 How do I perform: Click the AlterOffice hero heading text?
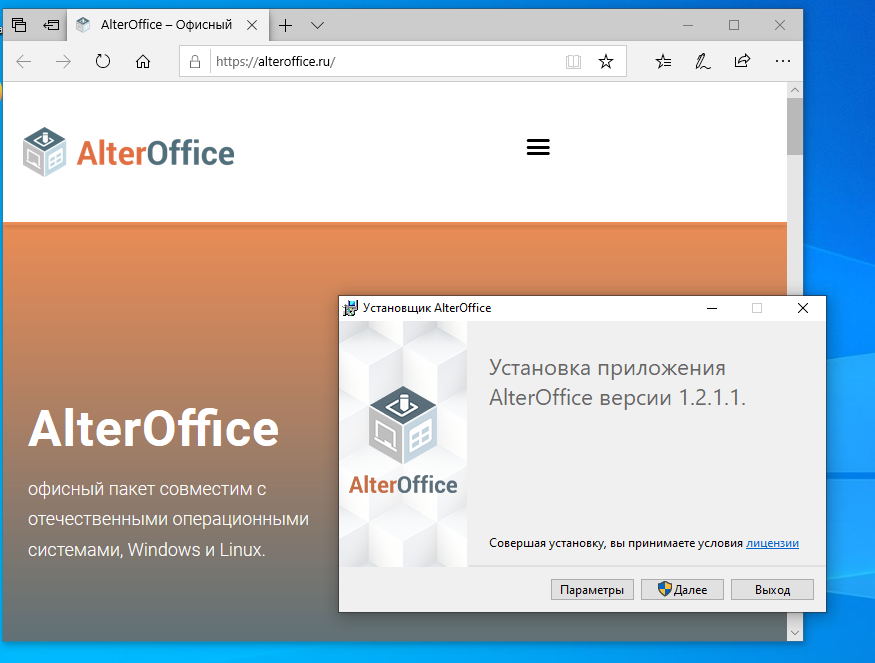[153, 429]
